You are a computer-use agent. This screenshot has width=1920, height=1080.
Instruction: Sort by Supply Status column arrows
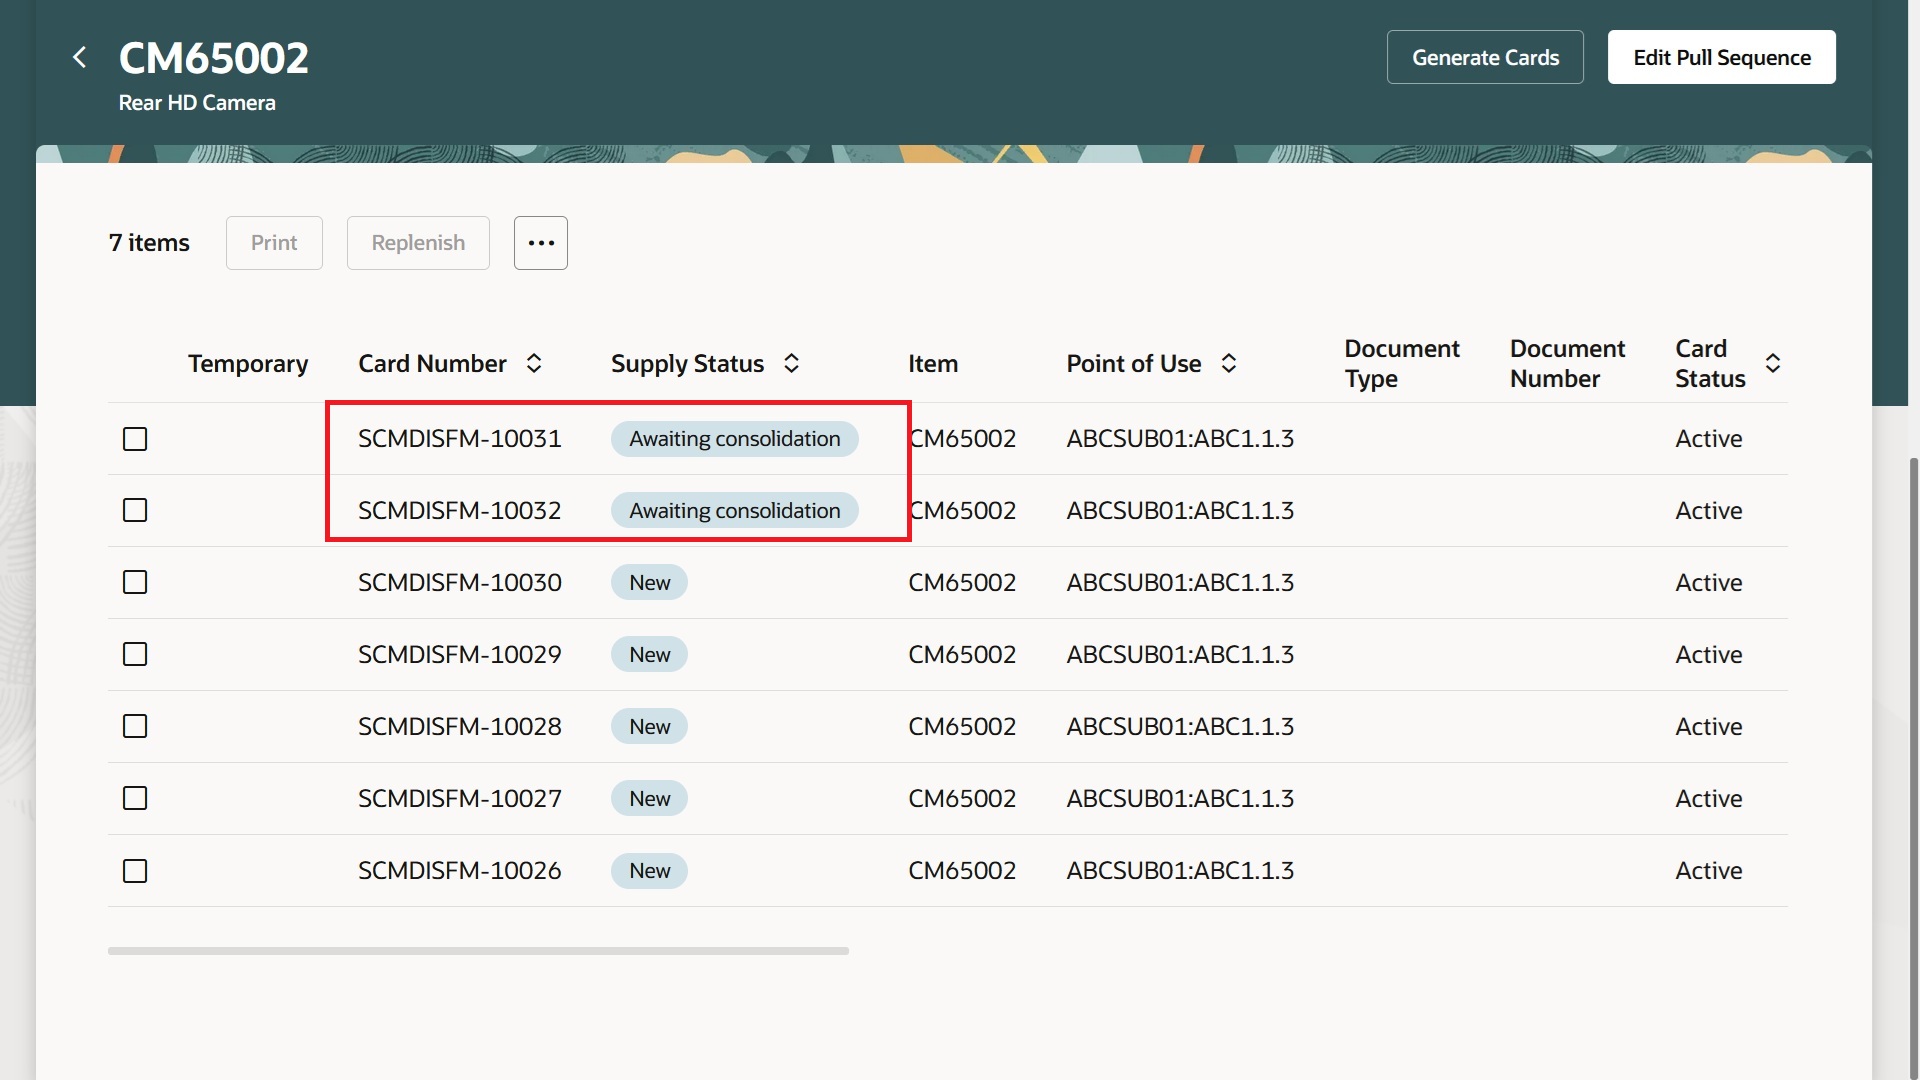tap(791, 364)
